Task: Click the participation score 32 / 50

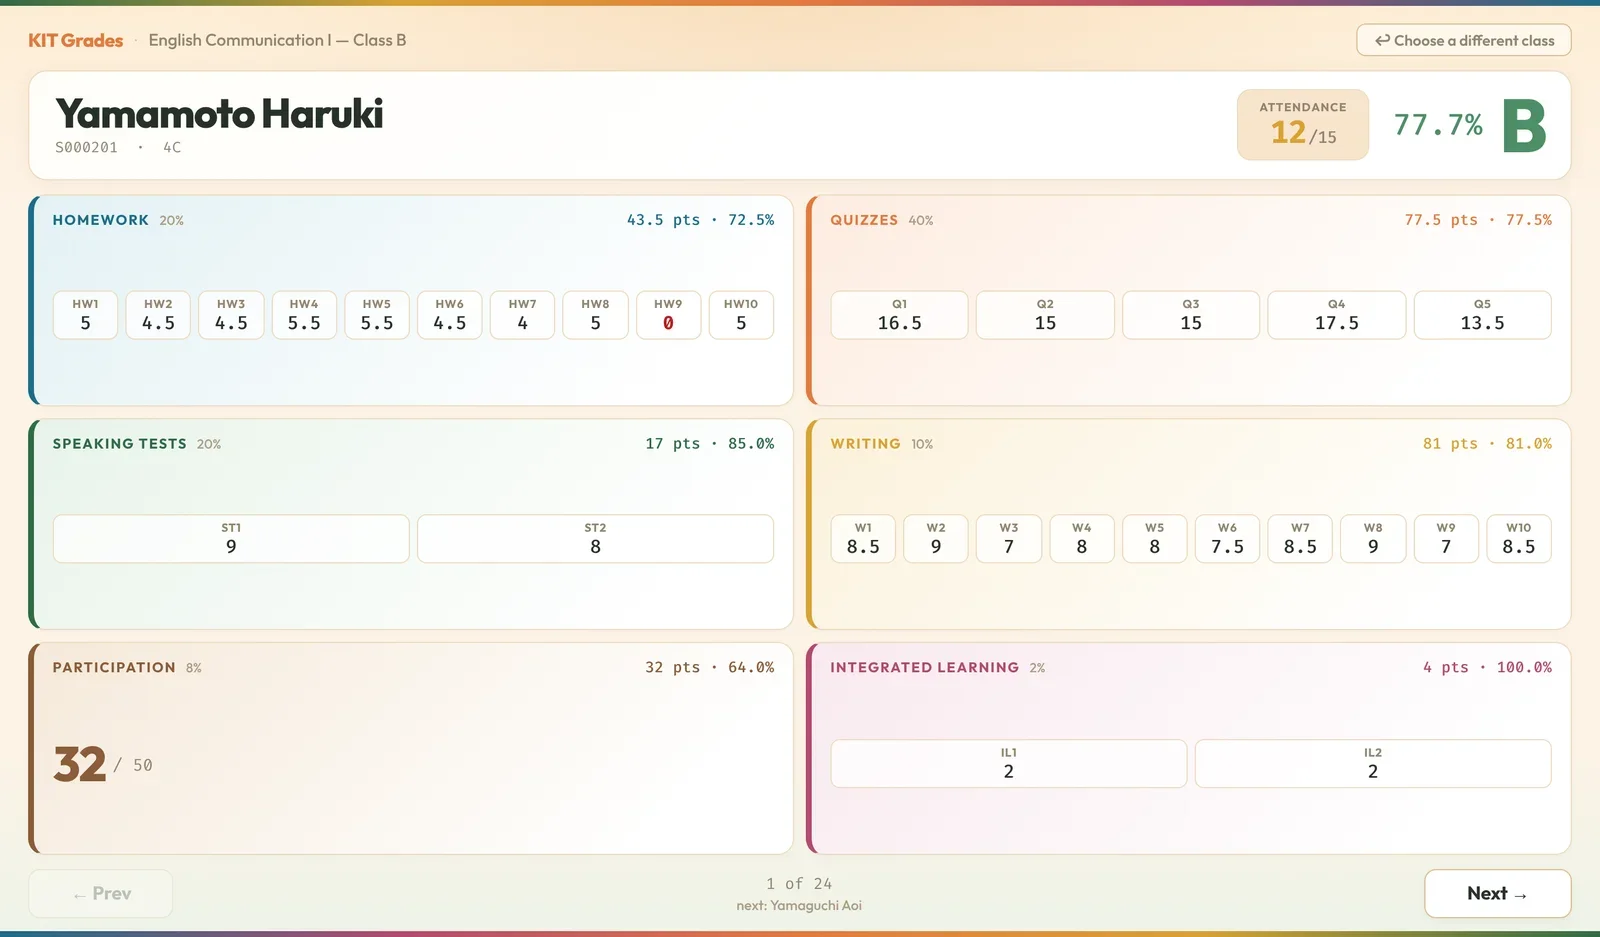Action: point(103,765)
